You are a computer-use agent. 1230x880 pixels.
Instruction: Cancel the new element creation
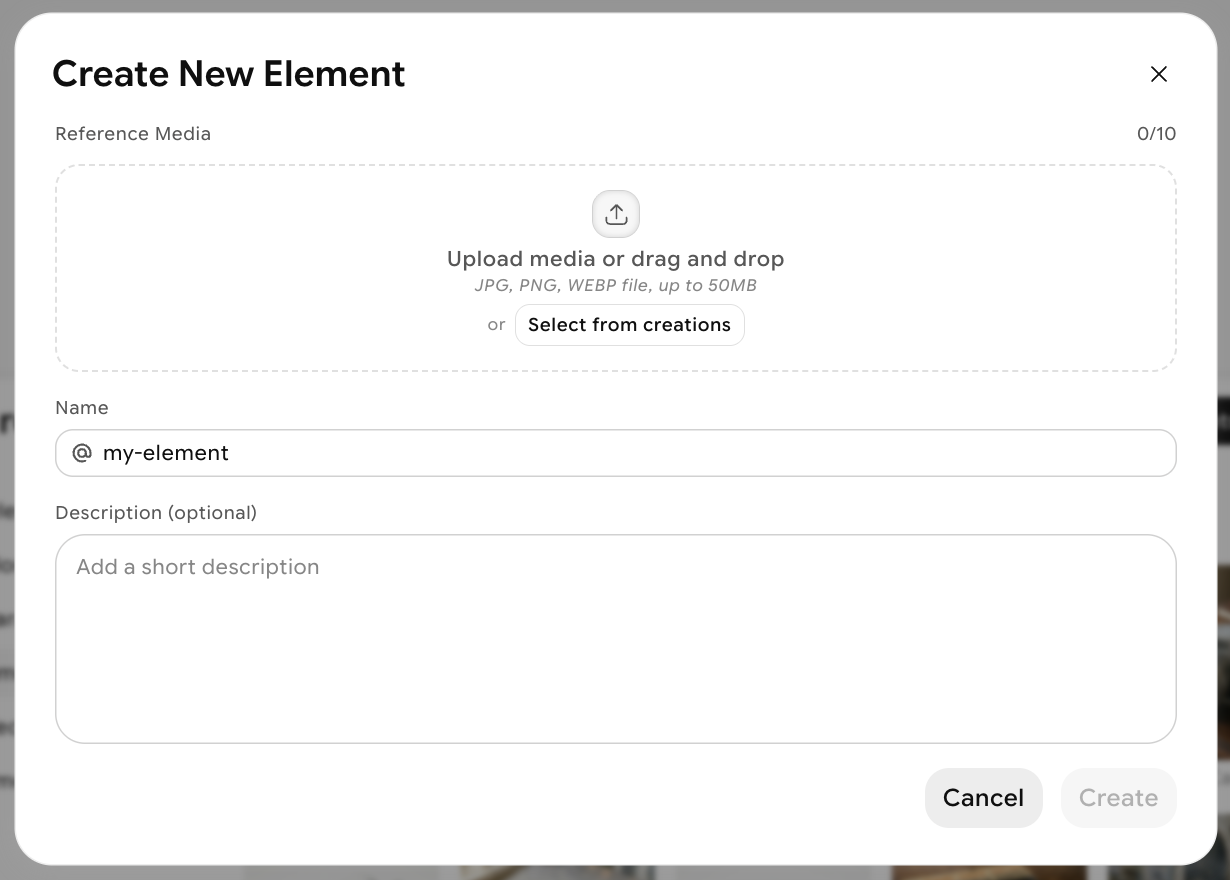tap(983, 798)
